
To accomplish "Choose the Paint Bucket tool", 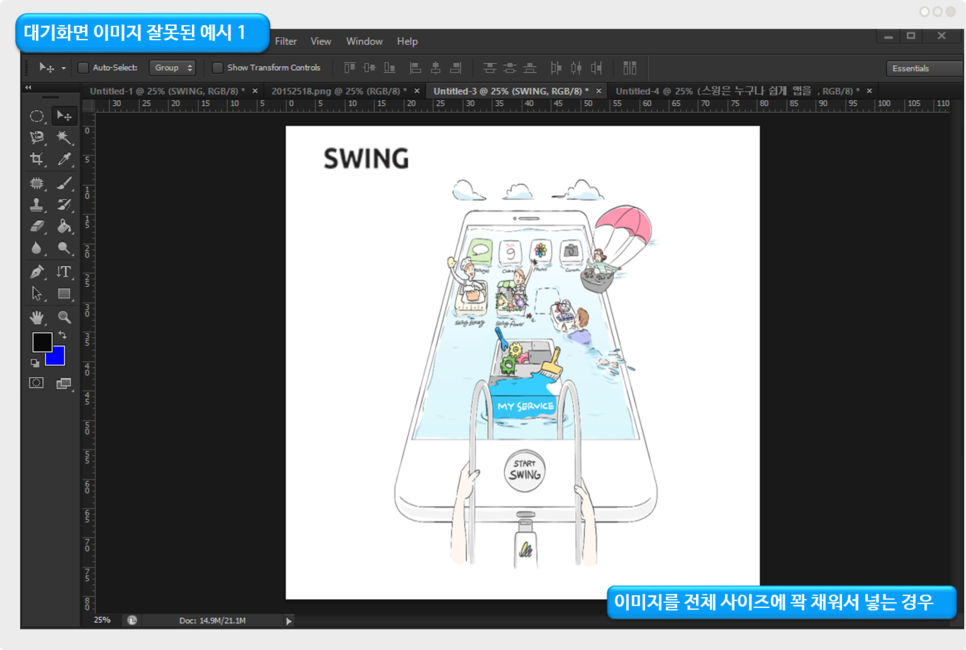I will [x=64, y=227].
